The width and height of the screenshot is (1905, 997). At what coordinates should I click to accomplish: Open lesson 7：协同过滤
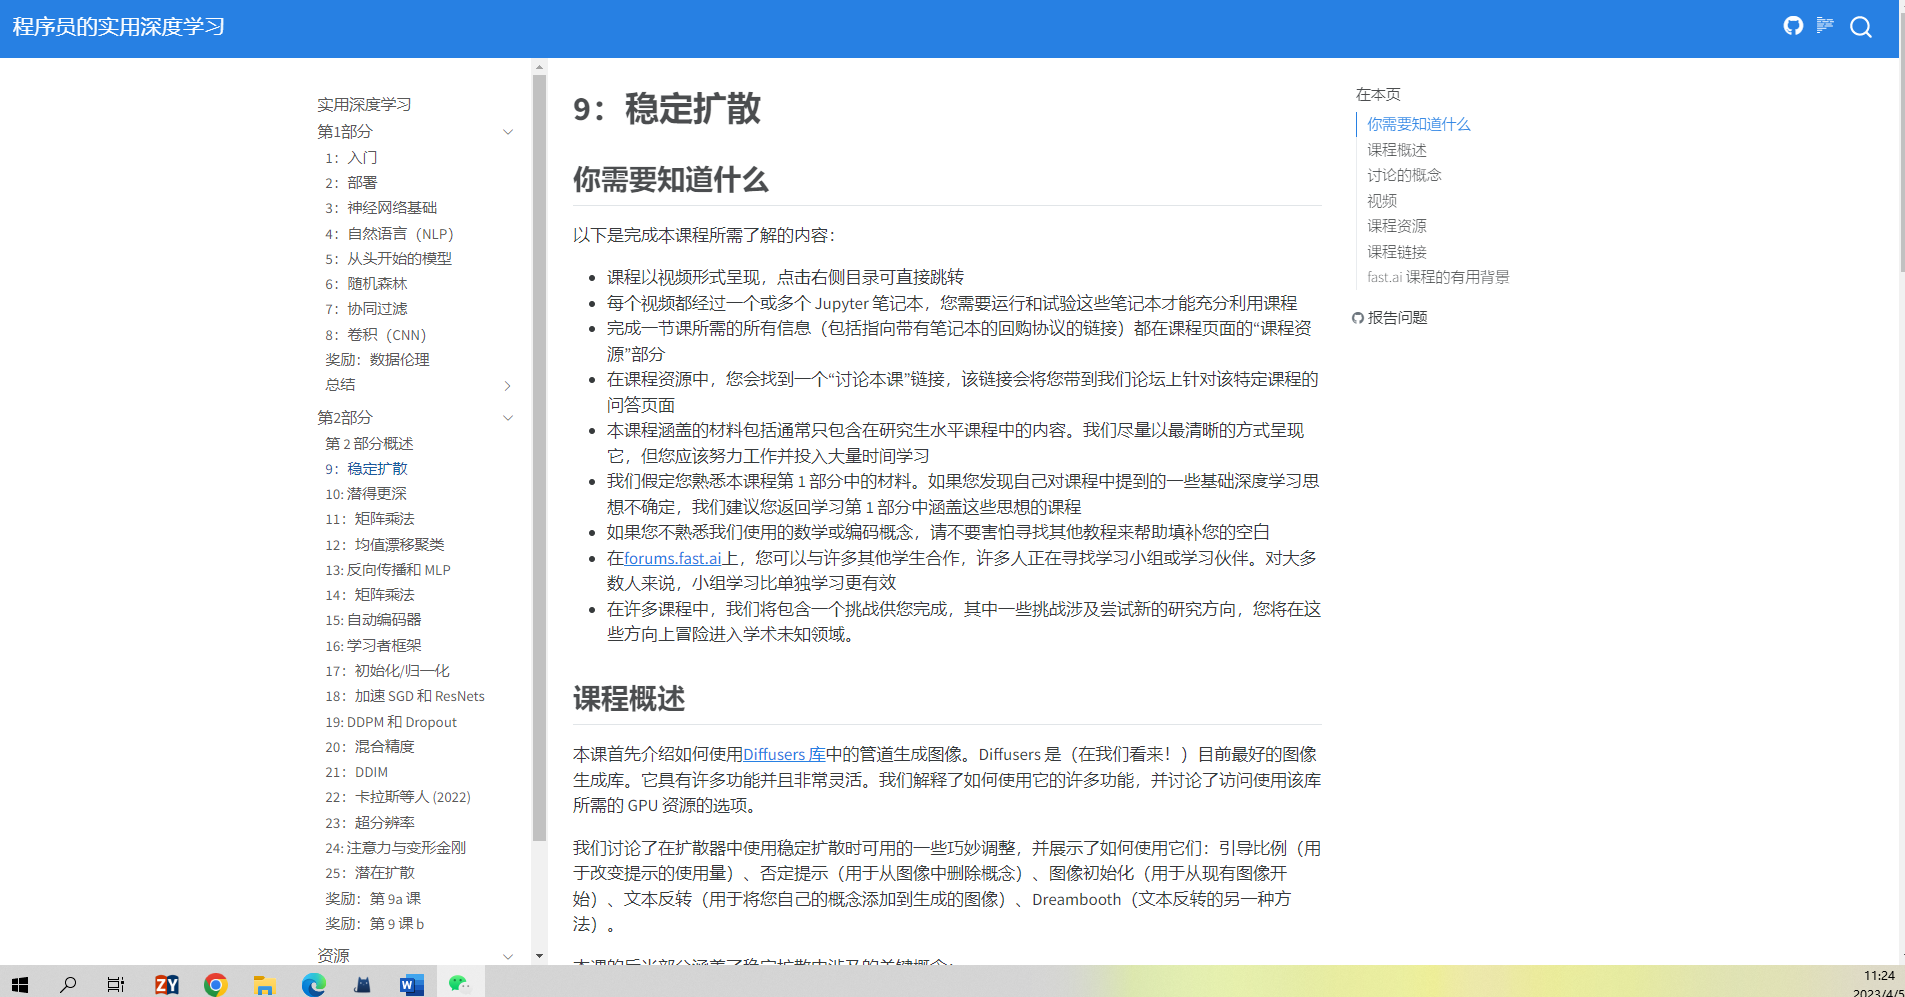click(366, 309)
